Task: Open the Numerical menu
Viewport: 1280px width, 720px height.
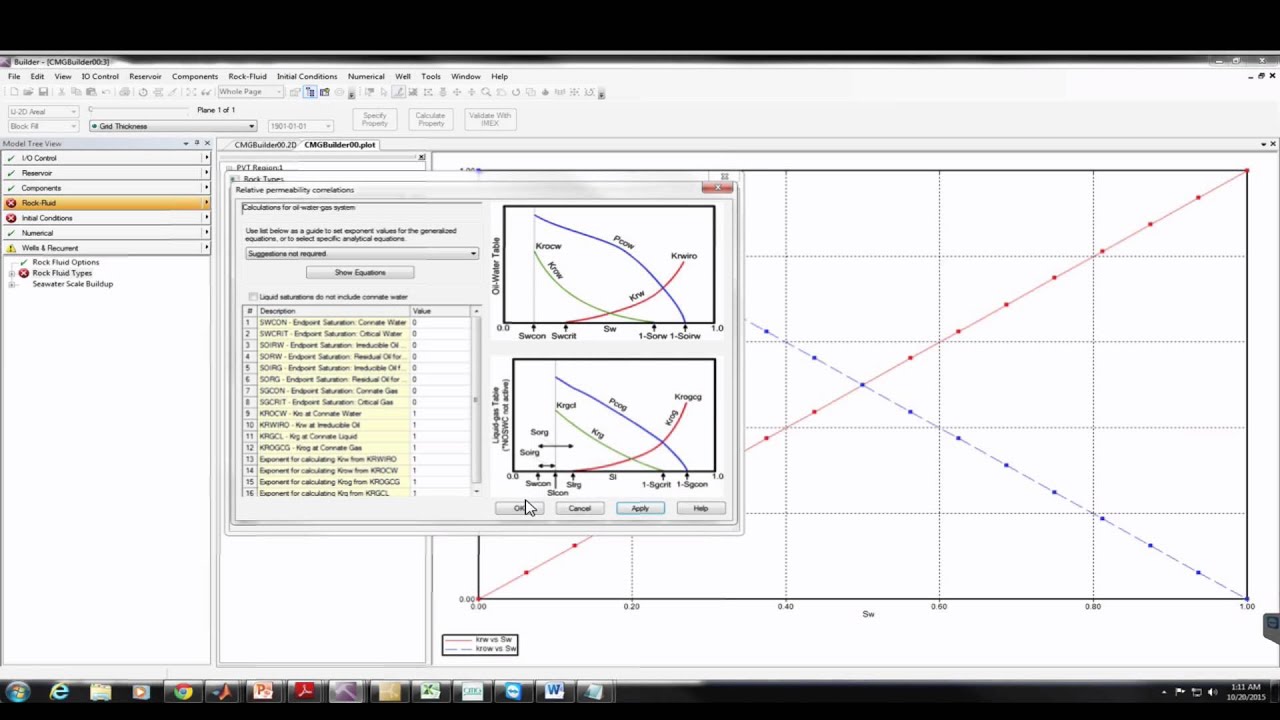Action: pyautogui.click(x=366, y=77)
